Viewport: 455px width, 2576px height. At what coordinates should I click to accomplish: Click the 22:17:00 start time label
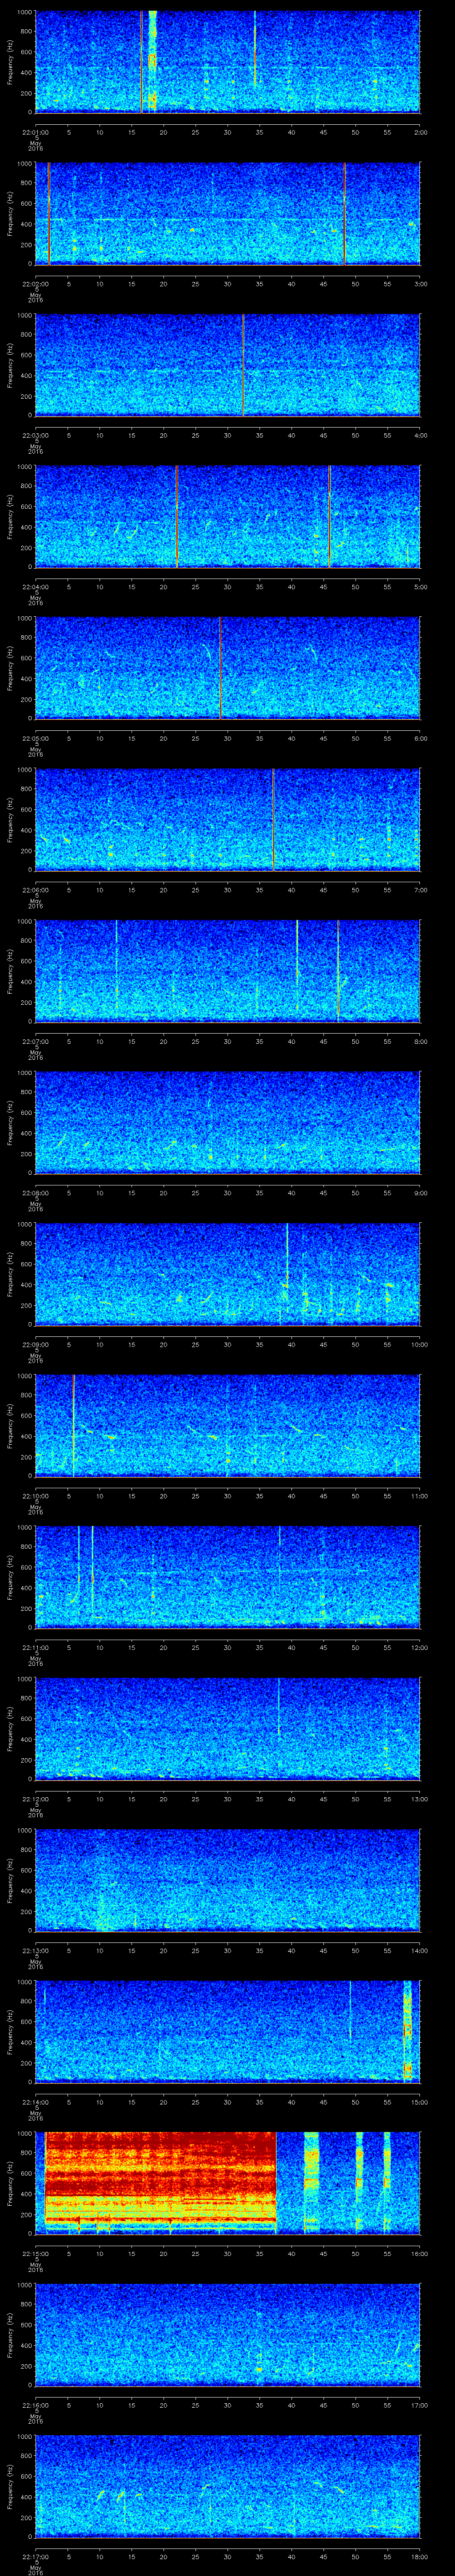[x=35, y=2556]
